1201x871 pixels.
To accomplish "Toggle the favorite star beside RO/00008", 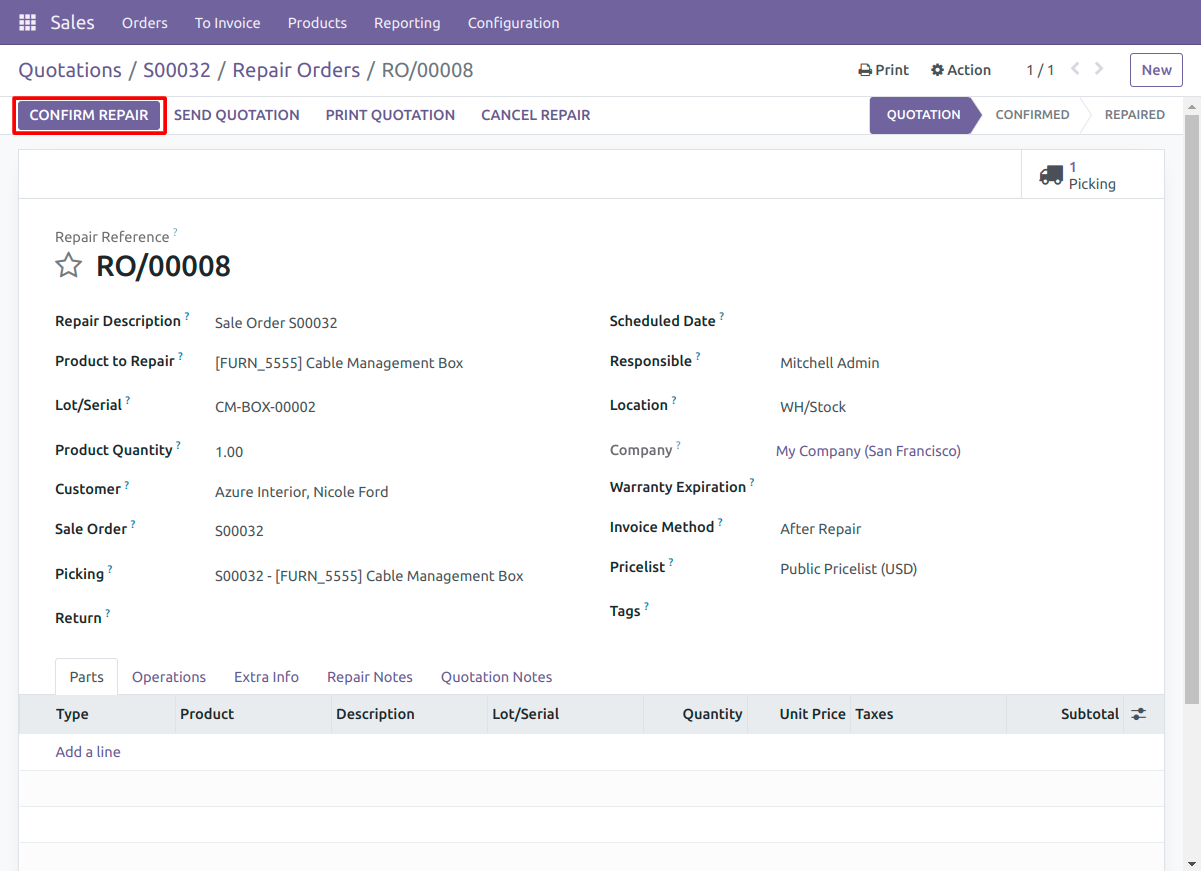I will [x=68, y=265].
